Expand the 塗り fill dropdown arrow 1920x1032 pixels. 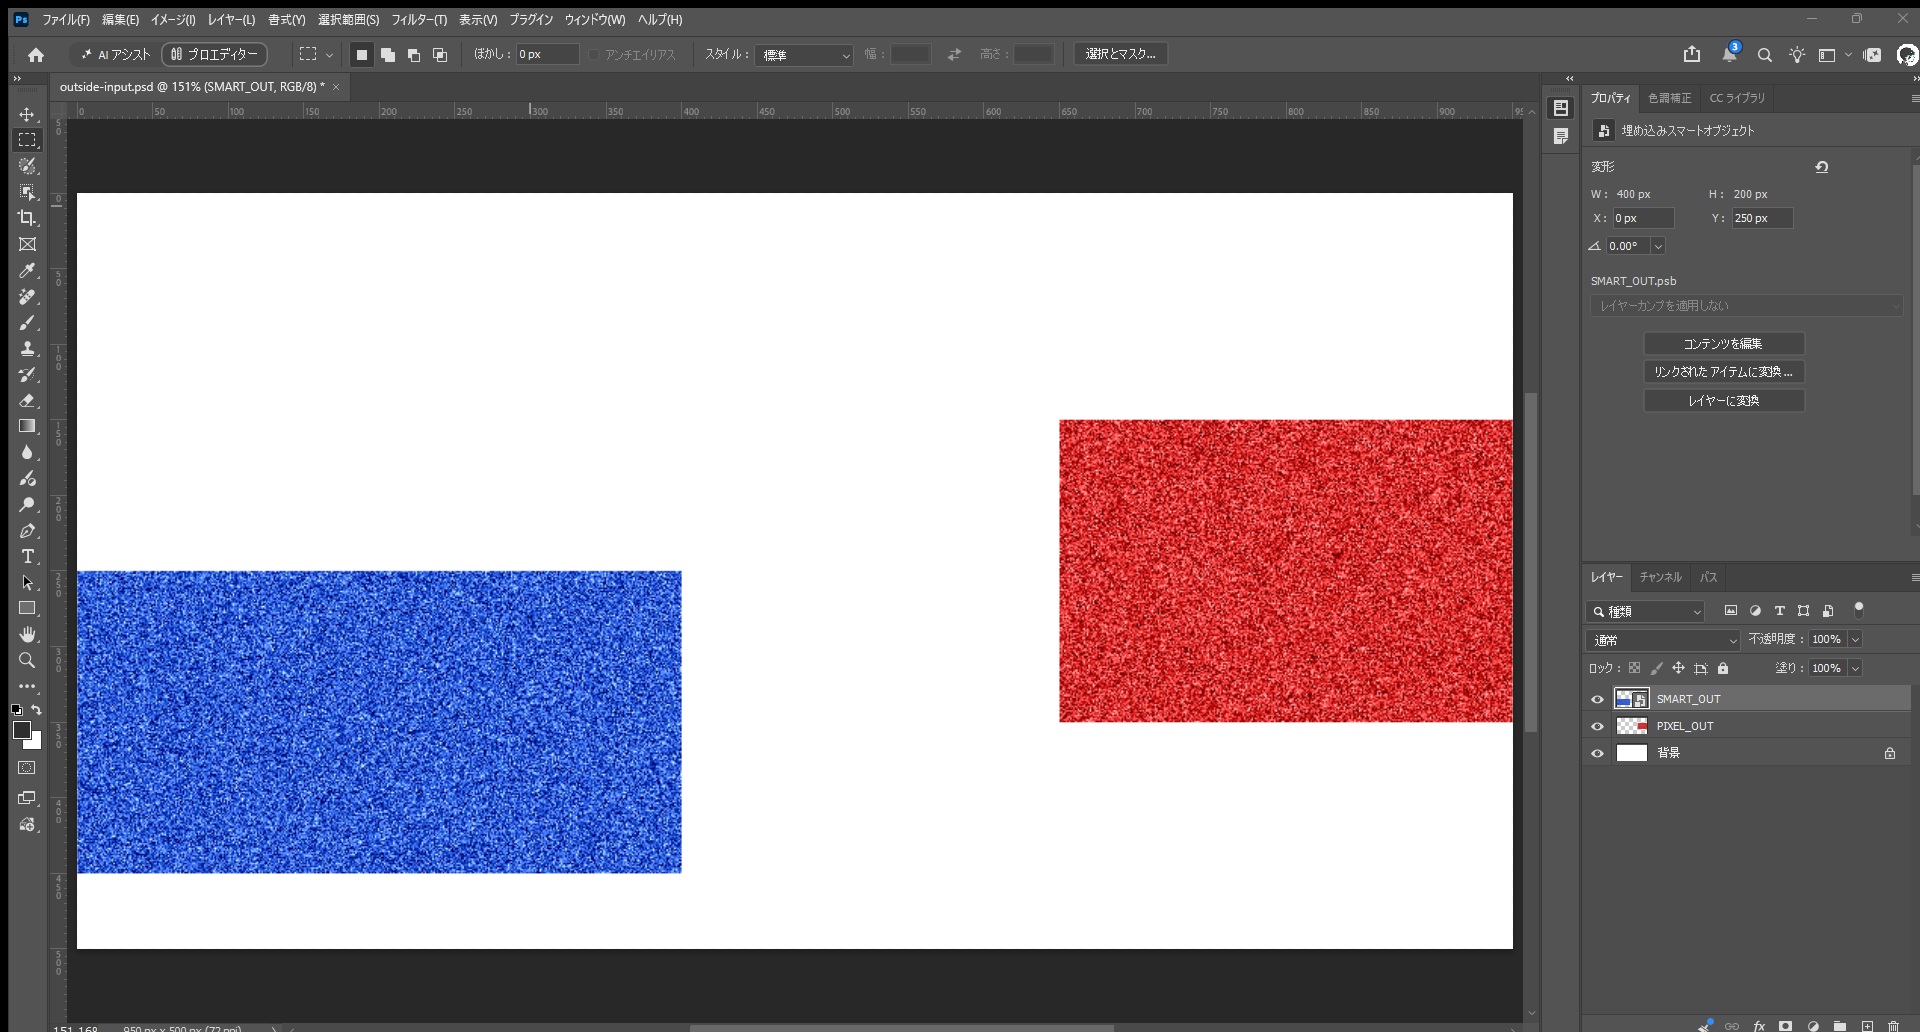pyautogui.click(x=1855, y=669)
